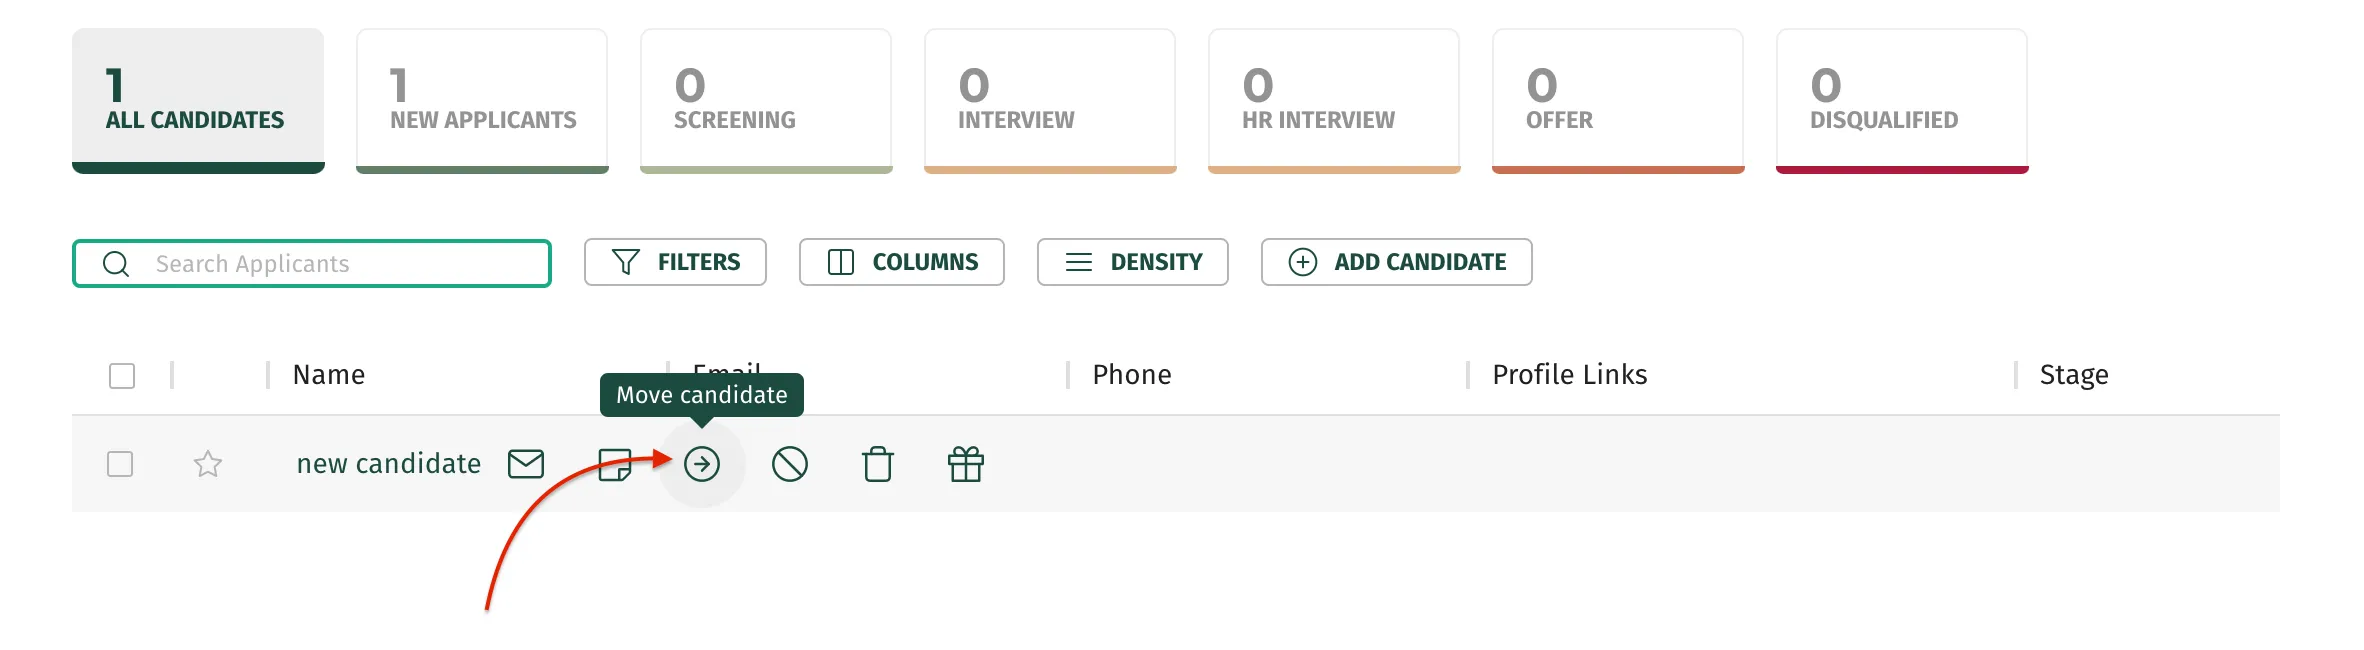Open the Disqualified stage tab
The image size is (2364, 650).
click(x=1902, y=101)
